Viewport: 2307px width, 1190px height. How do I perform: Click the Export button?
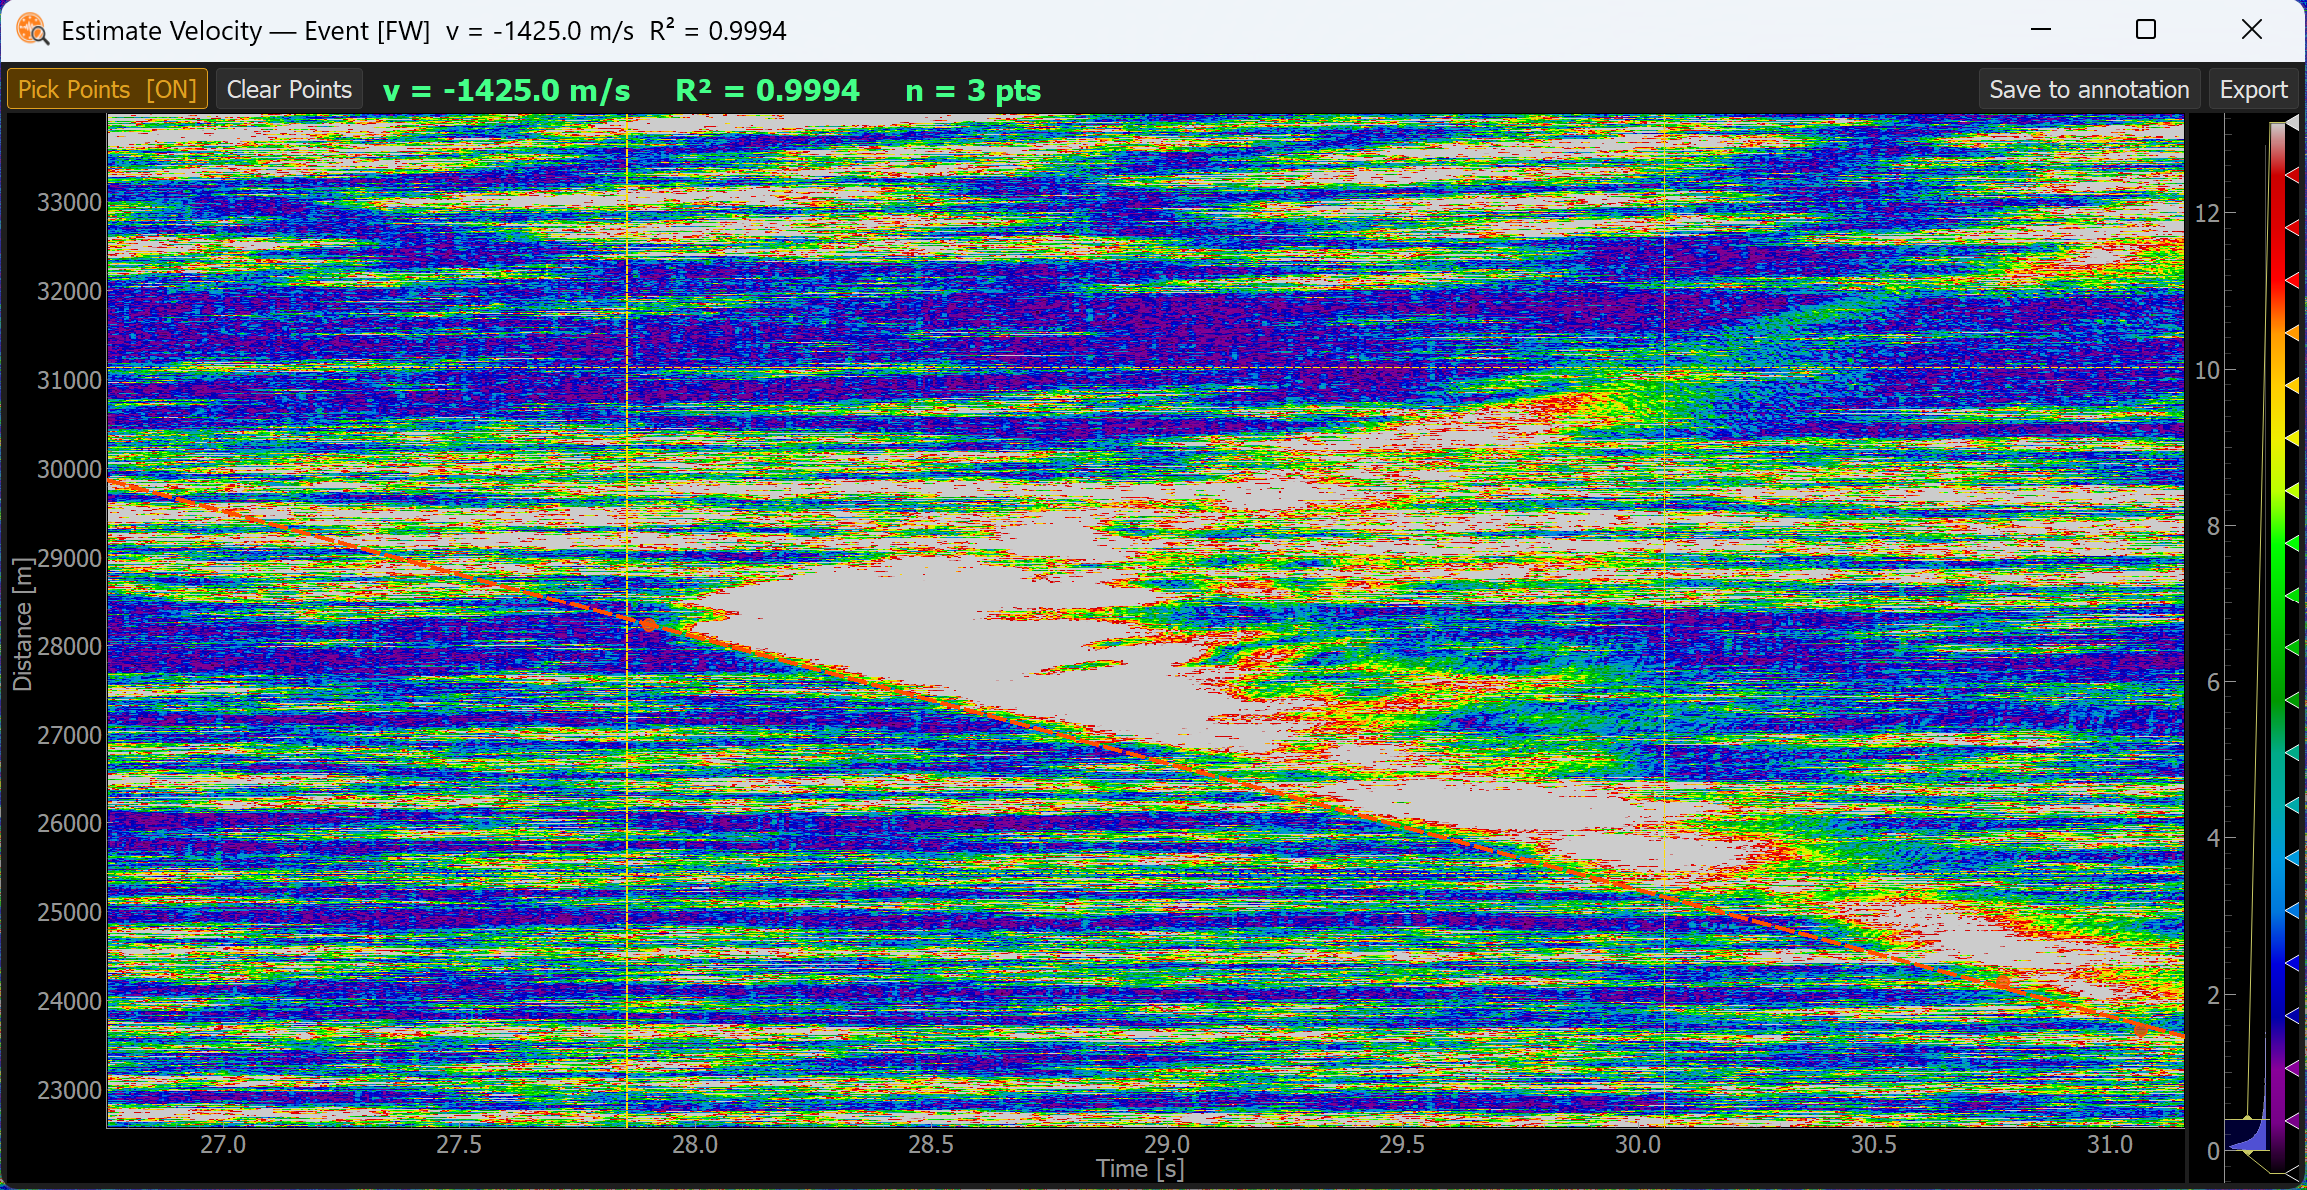2253,89
